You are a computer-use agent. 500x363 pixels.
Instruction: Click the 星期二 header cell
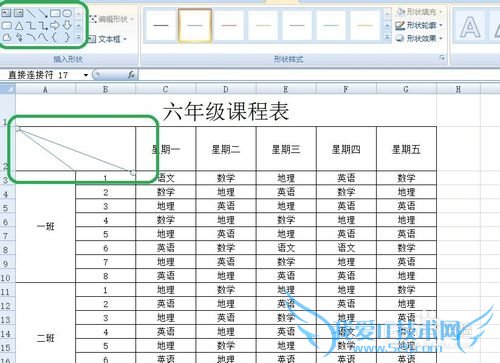tap(226, 149)
